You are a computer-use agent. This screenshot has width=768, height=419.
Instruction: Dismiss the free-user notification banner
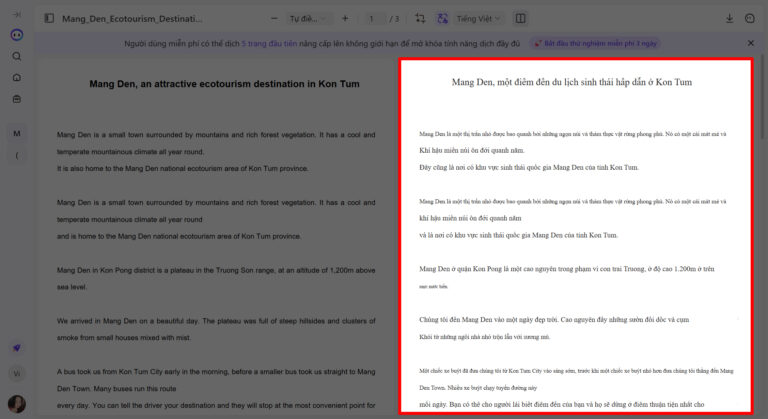[x=751, y=43]
